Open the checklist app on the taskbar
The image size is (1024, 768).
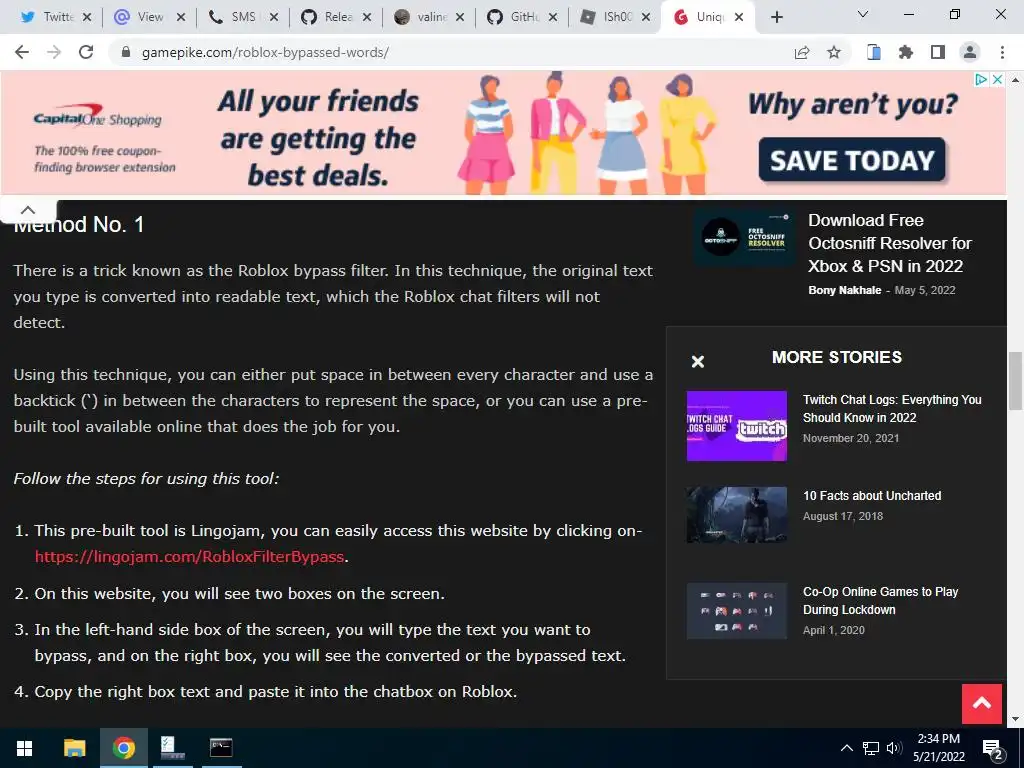[x=172, y=748]
